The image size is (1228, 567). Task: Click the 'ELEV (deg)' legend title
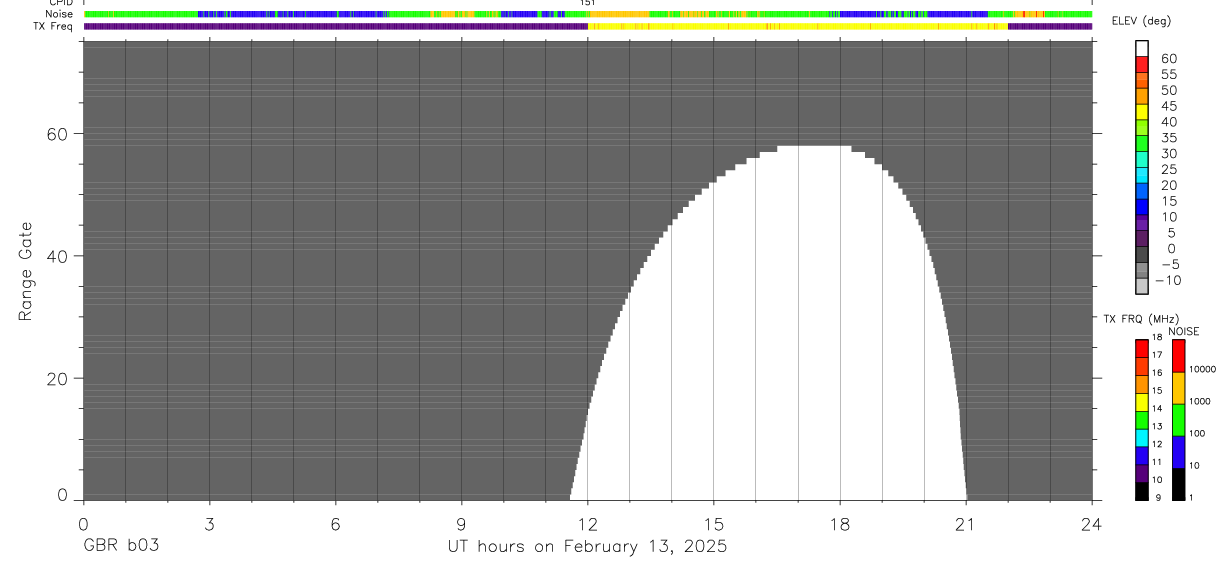(1141, 21)
